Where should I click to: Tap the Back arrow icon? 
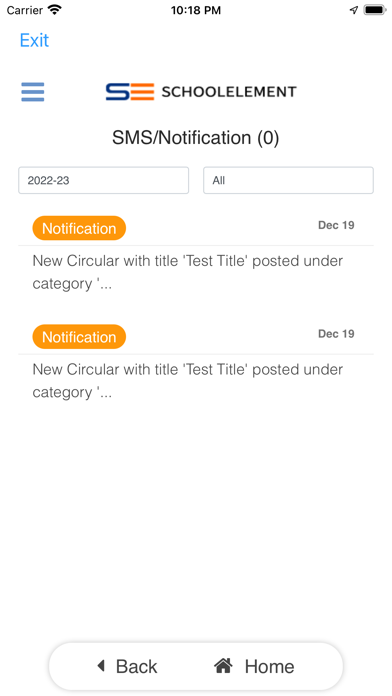coord(101,666)
